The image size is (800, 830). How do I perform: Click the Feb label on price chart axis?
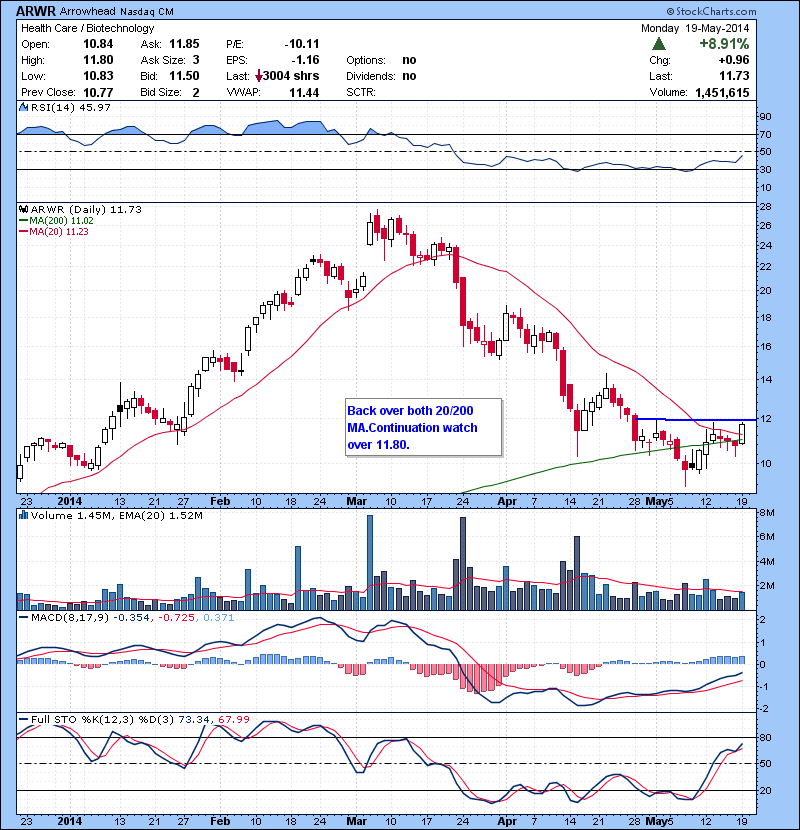(220, 501)
